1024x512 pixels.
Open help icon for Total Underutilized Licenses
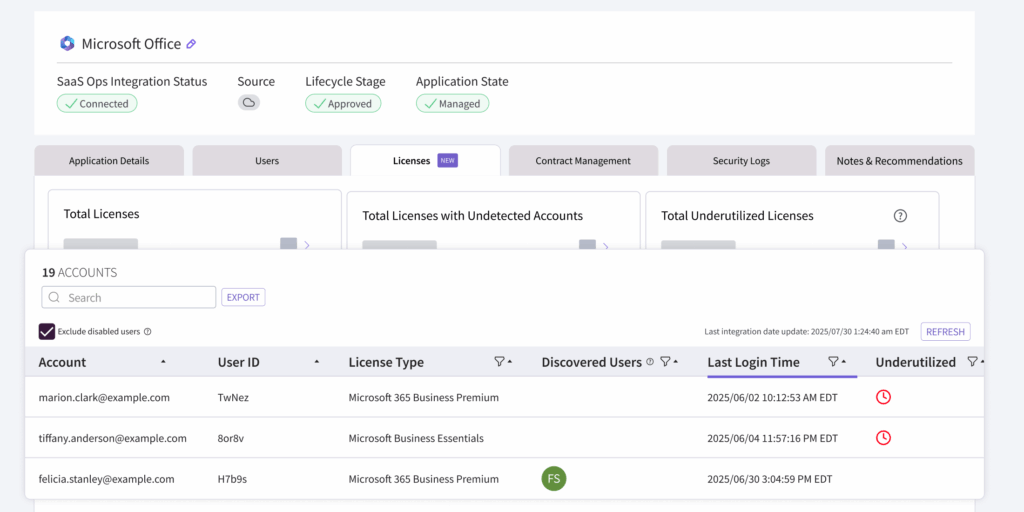click(900, 215)
